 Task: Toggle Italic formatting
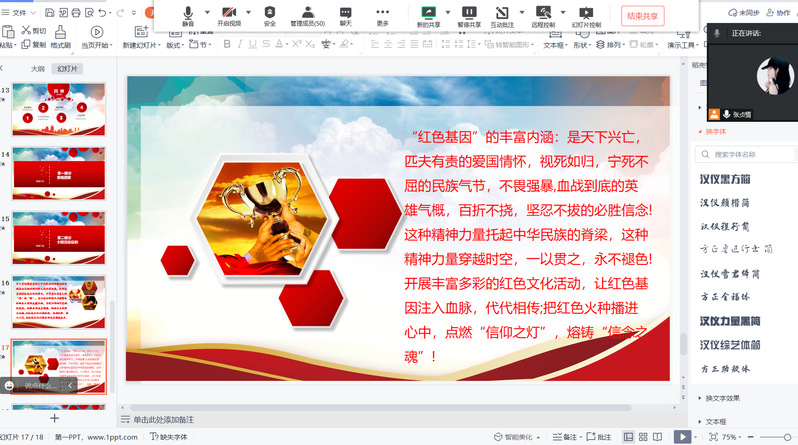(240, 44)
